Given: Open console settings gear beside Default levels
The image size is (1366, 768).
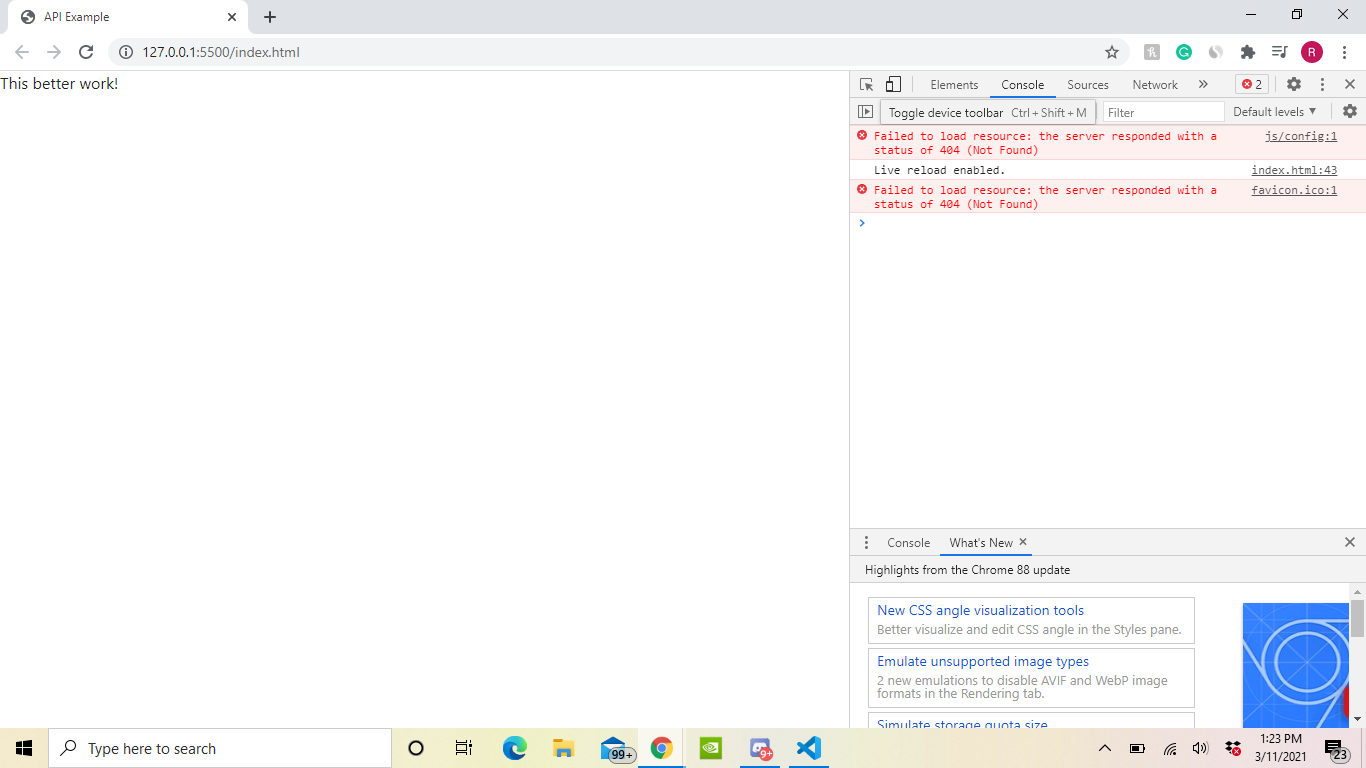Looking at the screenshot, I should coord(1350,111).
